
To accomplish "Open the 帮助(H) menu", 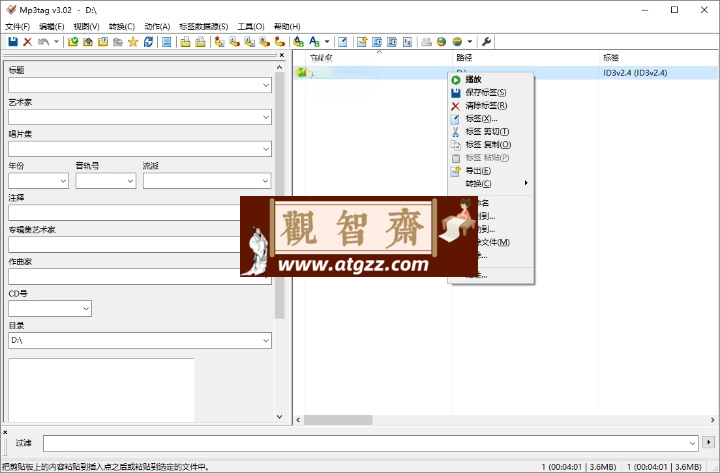I will pos(287,26).
